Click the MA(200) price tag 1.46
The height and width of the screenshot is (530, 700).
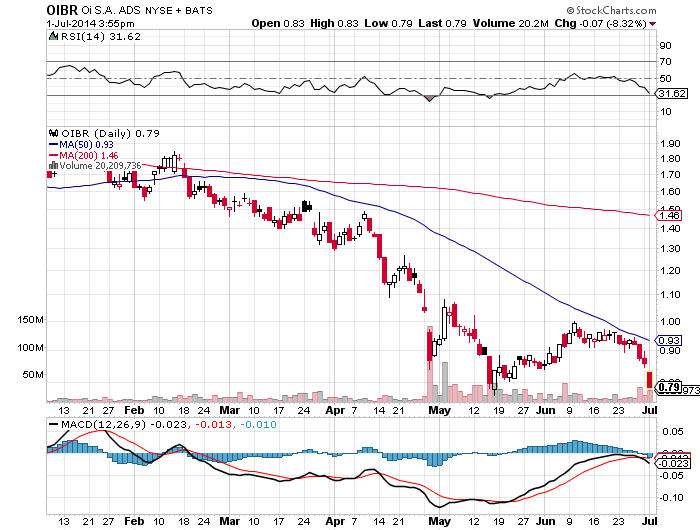pyautogui.click(x=668, y=216)
